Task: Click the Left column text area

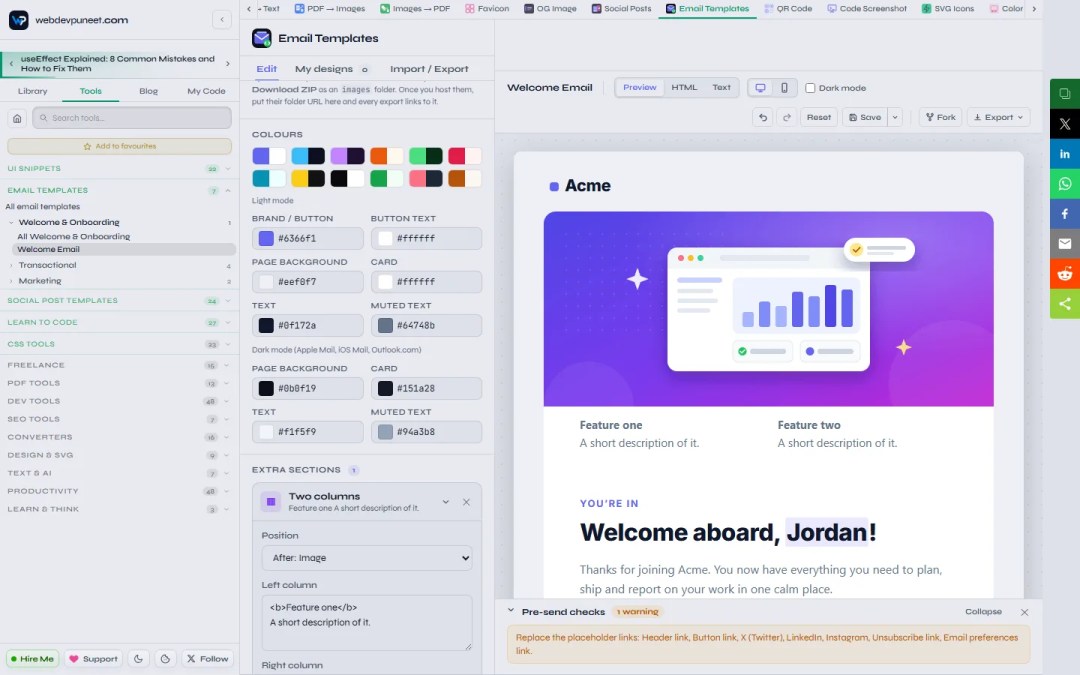Action: coord(367,623)
